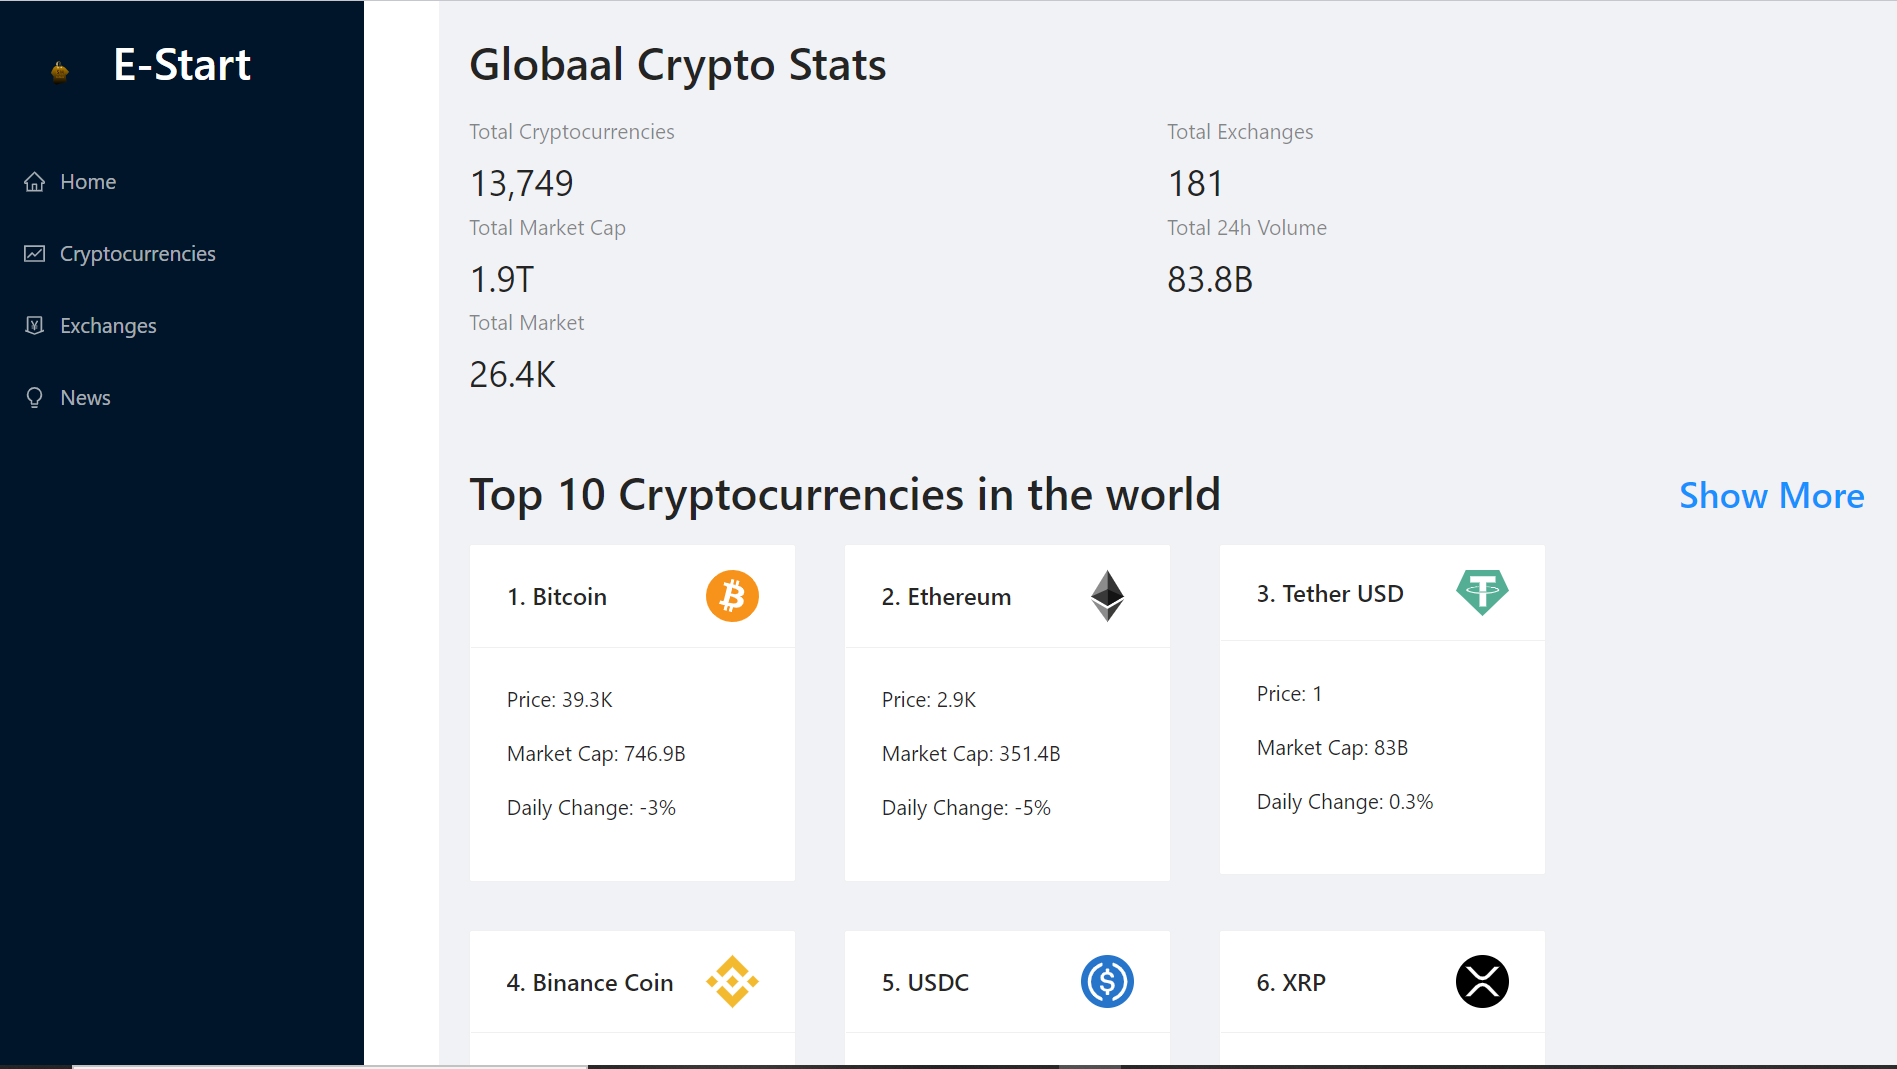Click the Show More link
The image size is (1897, 1069).
1771,496
